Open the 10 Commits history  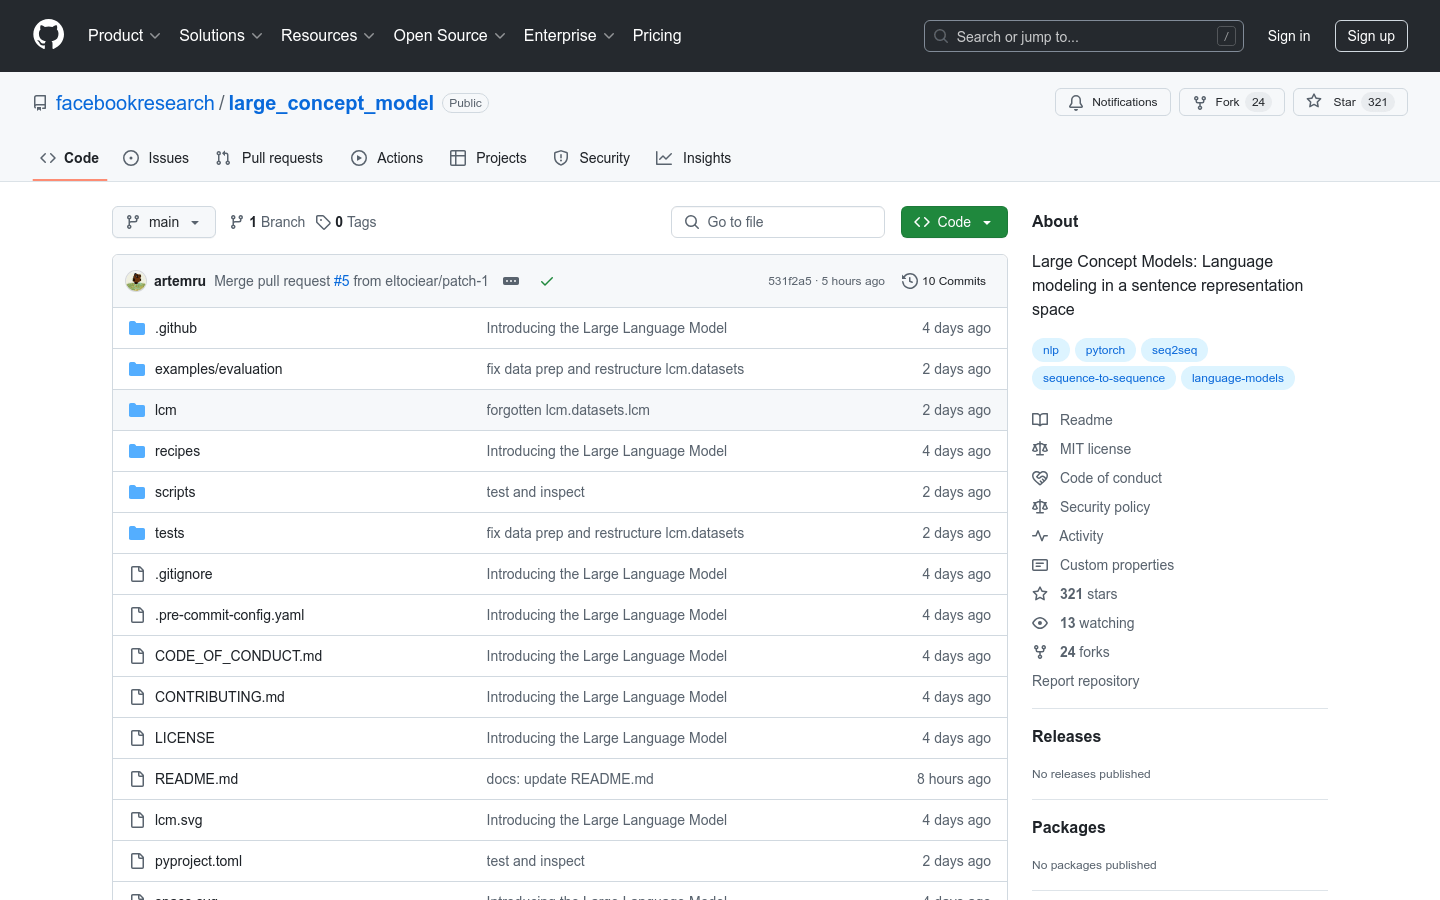tap(944, 281)
